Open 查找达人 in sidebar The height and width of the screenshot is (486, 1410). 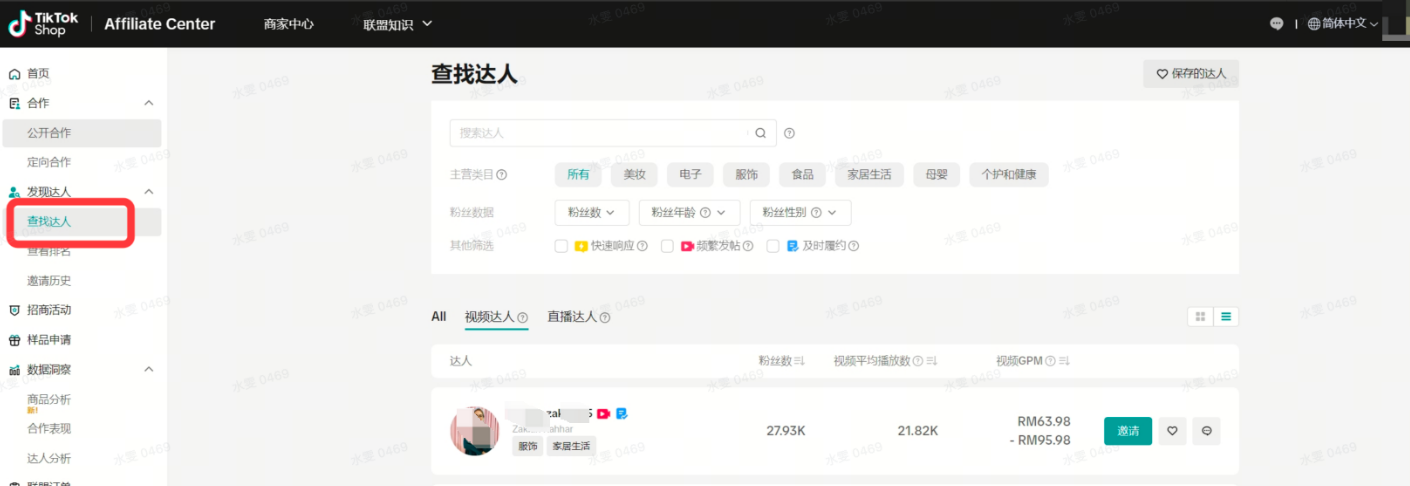(x=82, y=222)
